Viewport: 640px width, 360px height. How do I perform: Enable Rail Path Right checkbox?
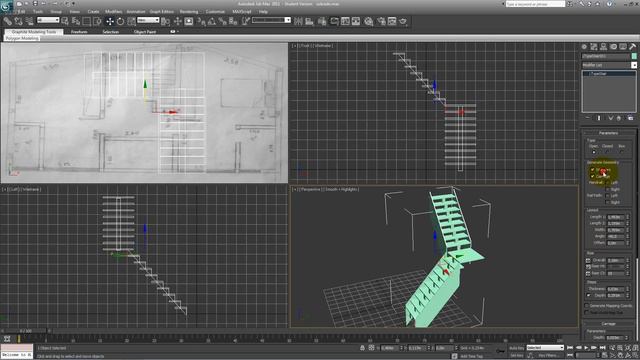click(x=607, y=202)
